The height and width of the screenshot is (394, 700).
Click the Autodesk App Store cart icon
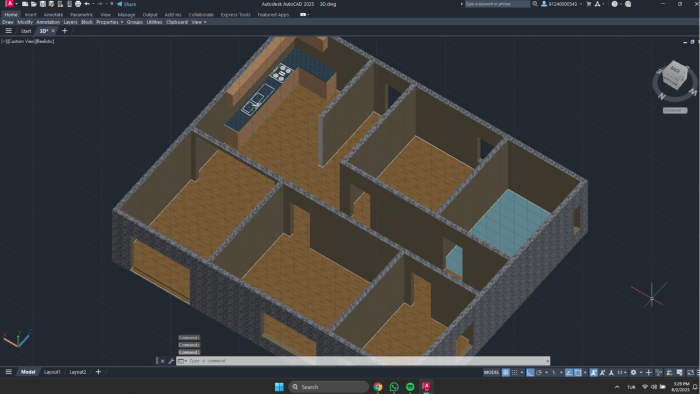click(x=588, y=4)
